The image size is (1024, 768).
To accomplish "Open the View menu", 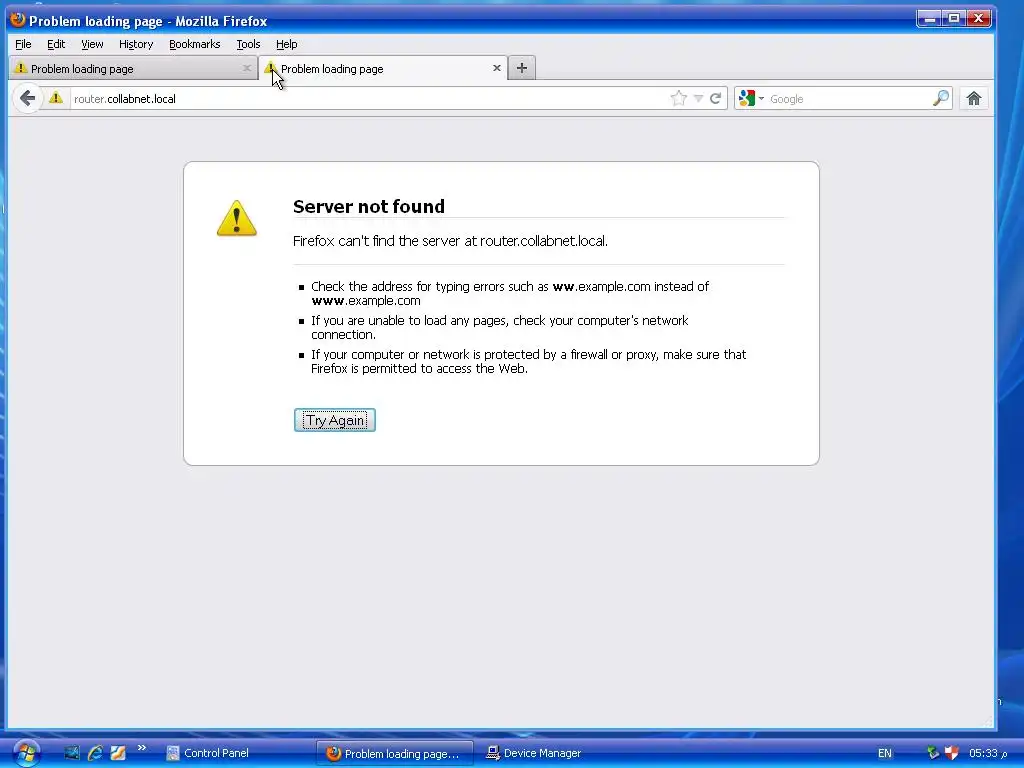I will [92, 44].
